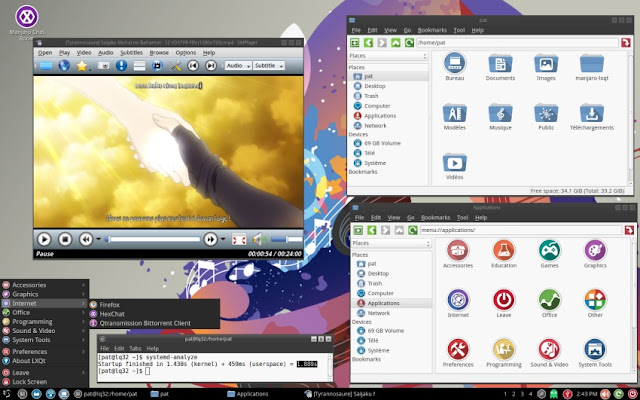The width and height of the screenshot is (640, 400).
Task: Open SMPlayer preferences tools icon
Action: coord(175,66)
